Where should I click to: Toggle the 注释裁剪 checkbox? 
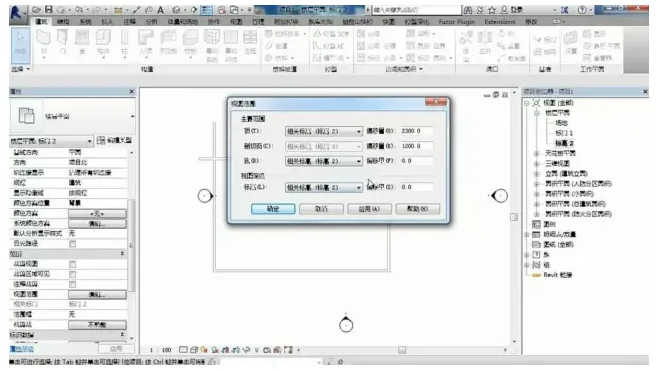pos(72,284)
